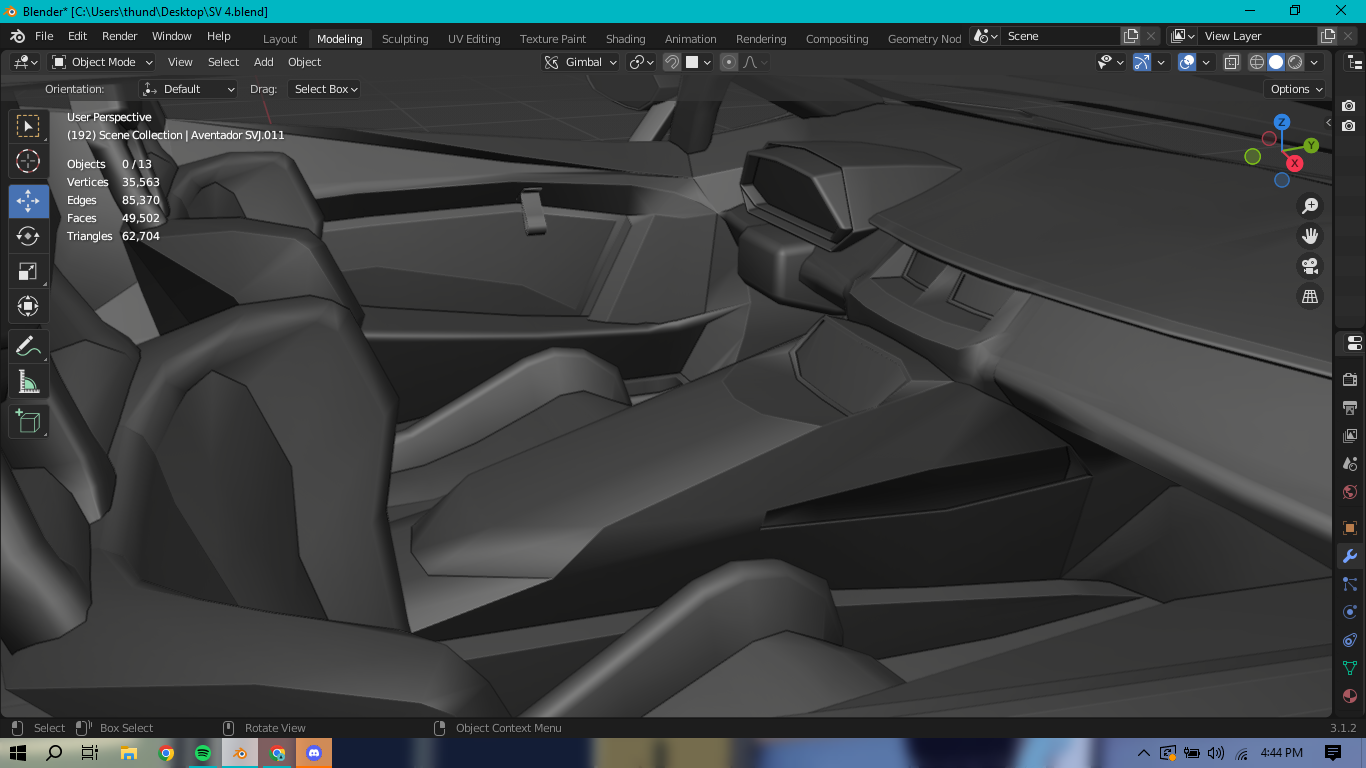Open the Object properties tab
The width and height of the screenshot is (1366, 768).
click(x=1350, y=528)
